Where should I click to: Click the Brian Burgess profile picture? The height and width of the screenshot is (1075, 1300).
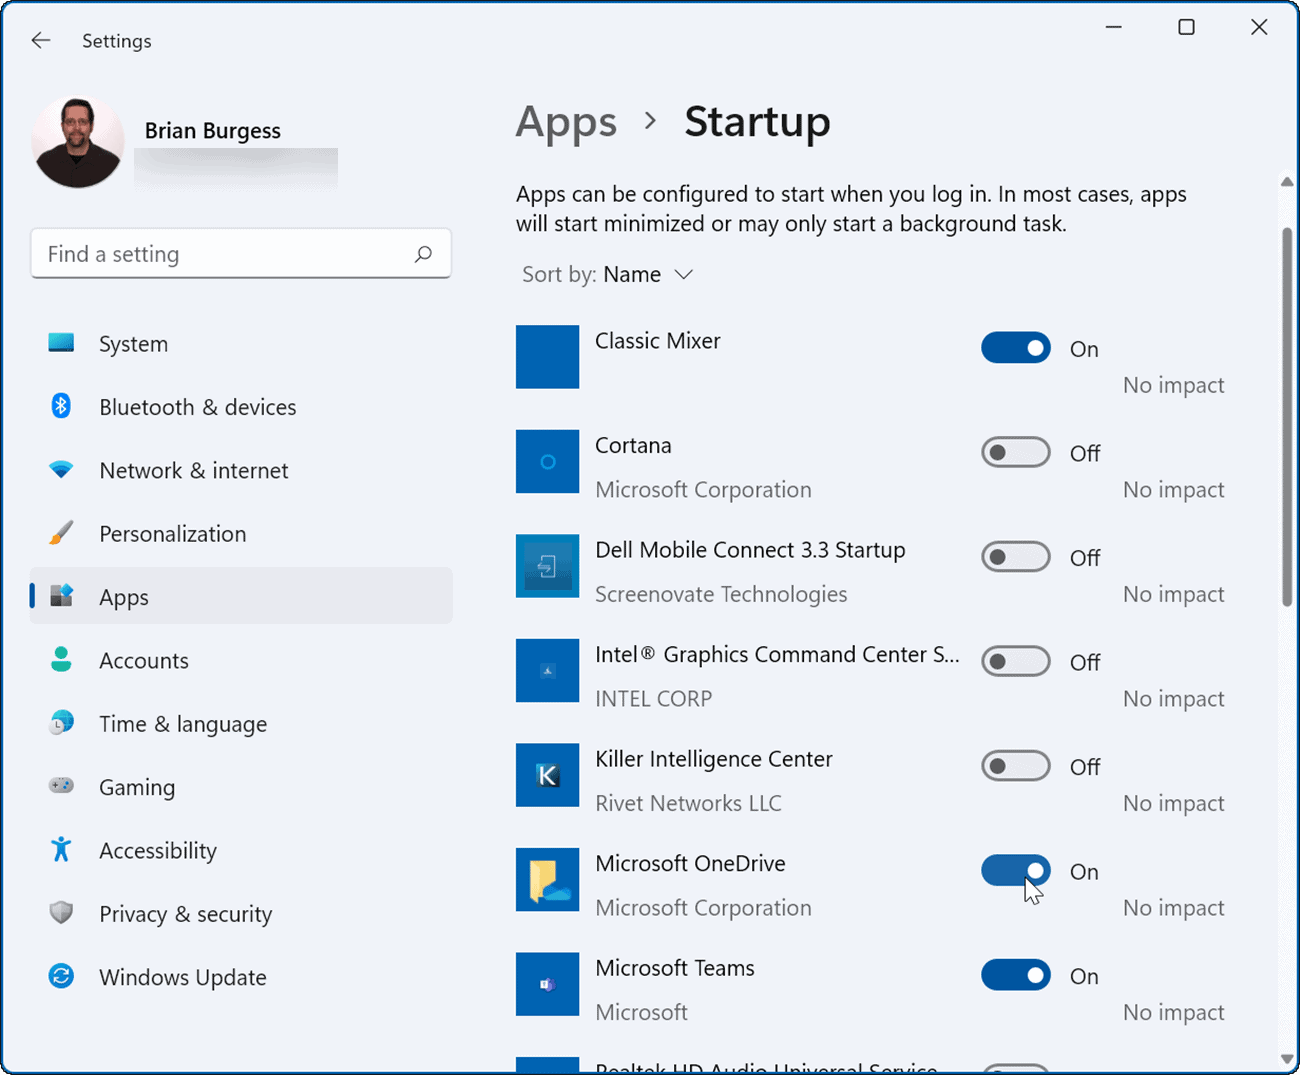[77, 142]
